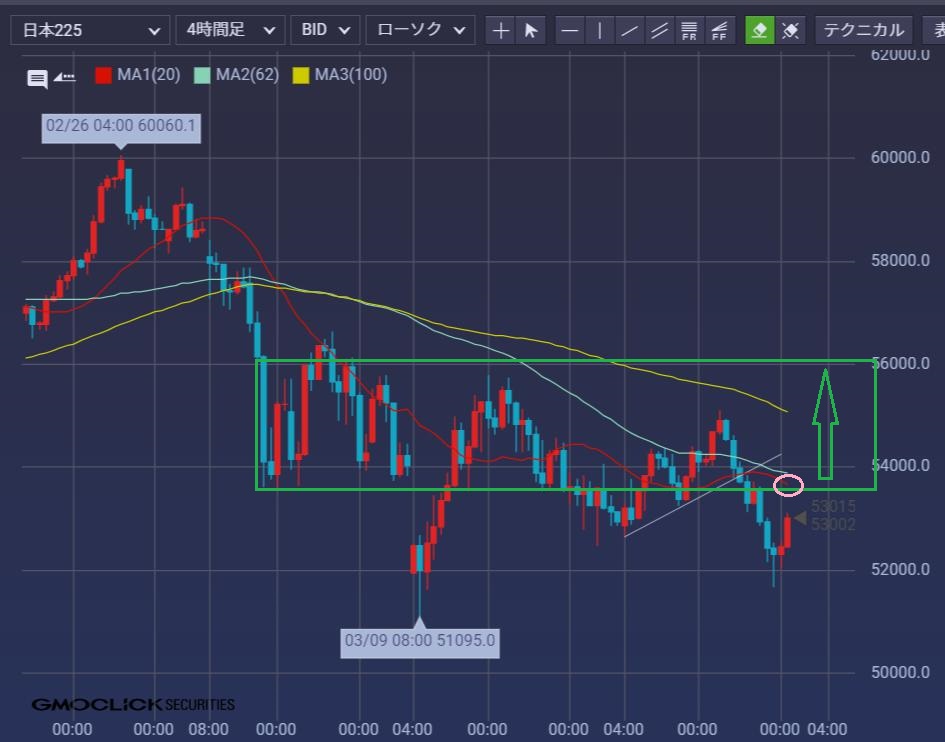Image resolution: width=945 pixels, height=742 pixels.
Task: Activate the Fibonacci retracement (FR) tool
Action: [x=689, y=30]
